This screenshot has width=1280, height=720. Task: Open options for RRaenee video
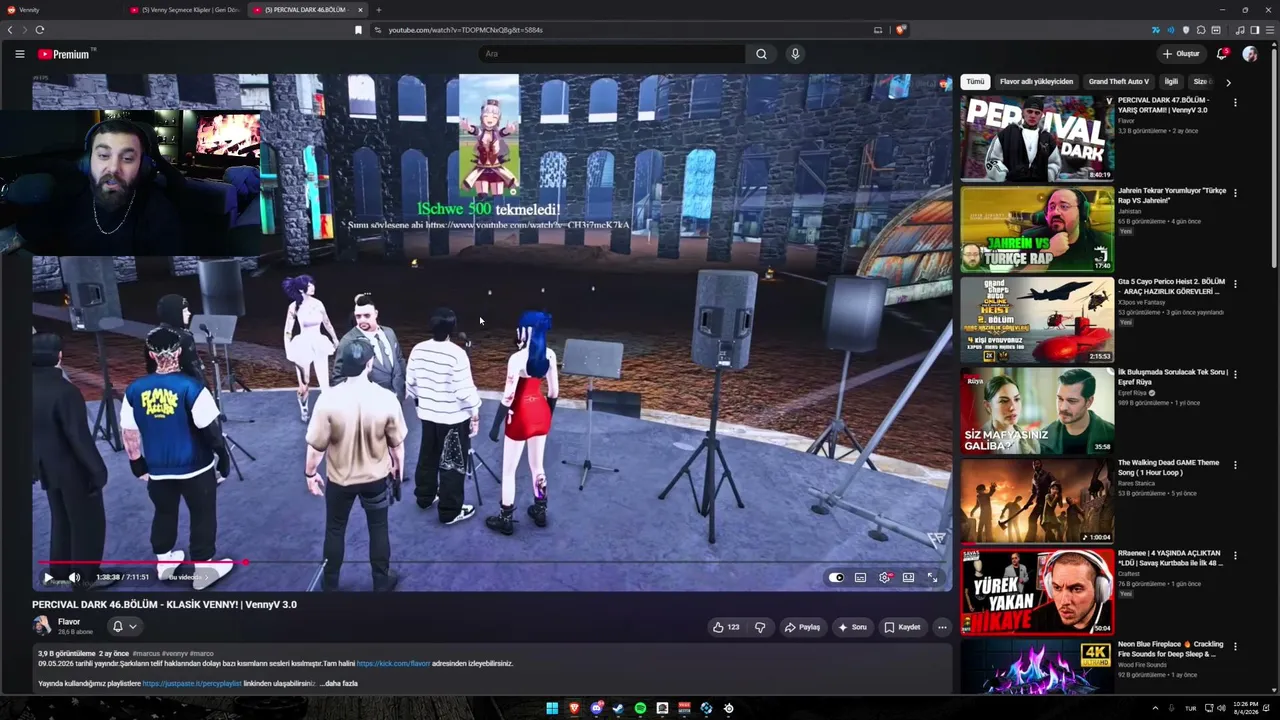click(x=1235, y=555)
